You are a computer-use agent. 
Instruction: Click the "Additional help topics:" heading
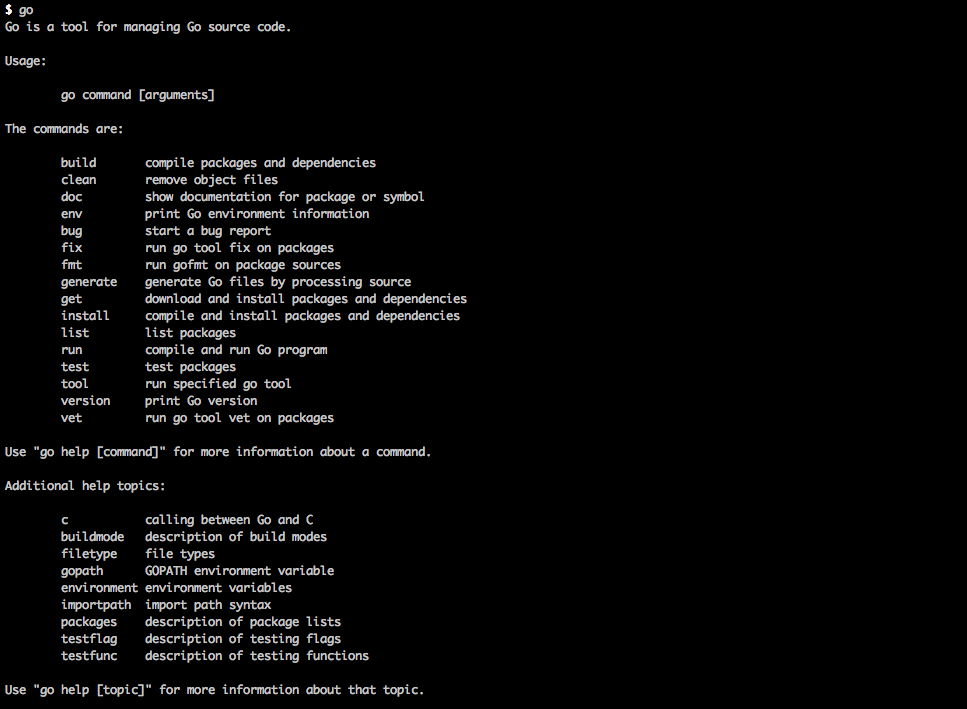(85, 486)
